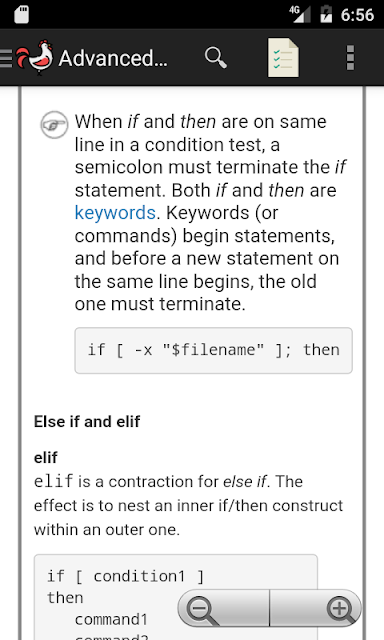Tap the 'one must terminate.' note text

point(160,304)
